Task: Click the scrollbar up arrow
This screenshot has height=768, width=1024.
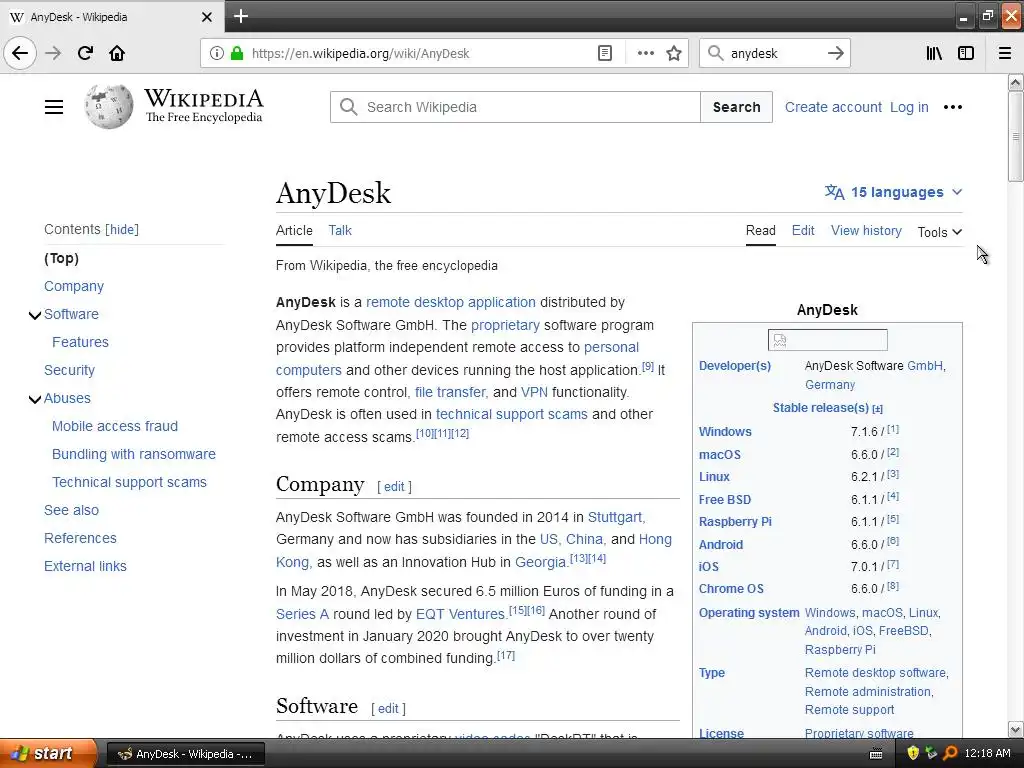Action: coord(1015,82)
